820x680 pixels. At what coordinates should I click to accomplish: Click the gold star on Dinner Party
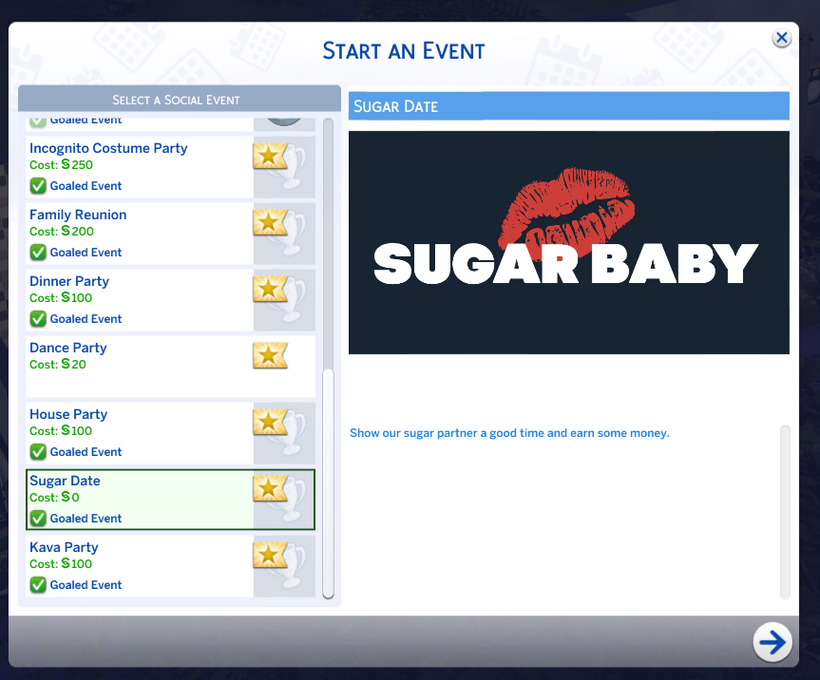[x=270, y=289]
